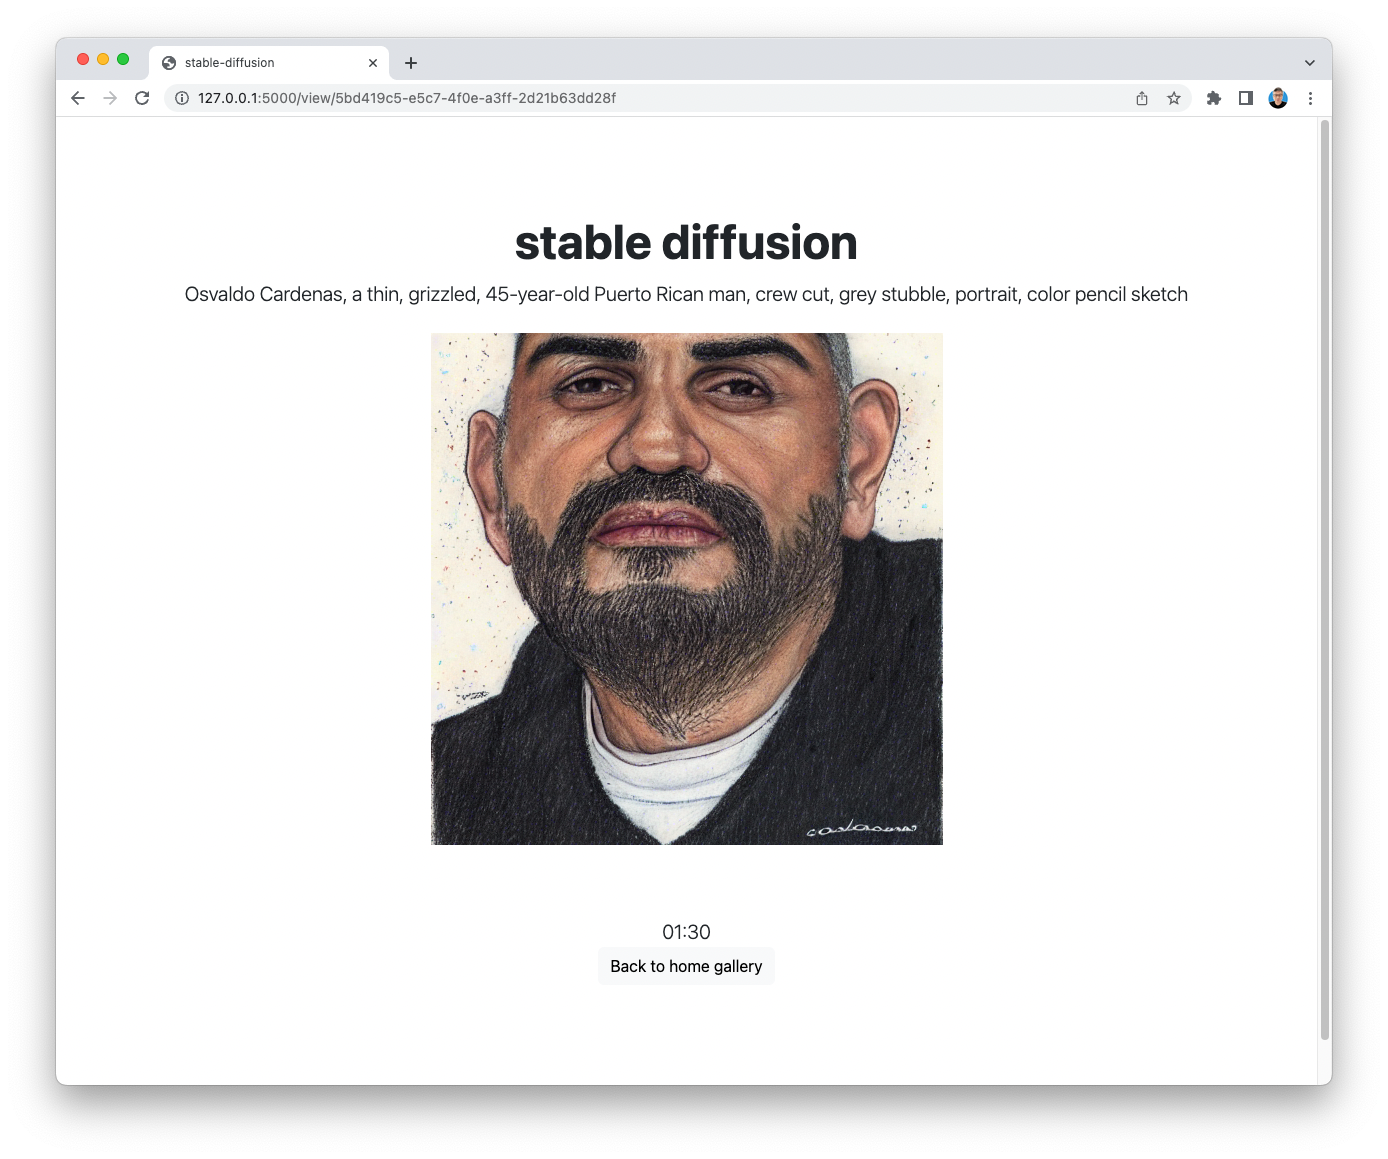Open a new tab with the plus button

tap(411, 63)
